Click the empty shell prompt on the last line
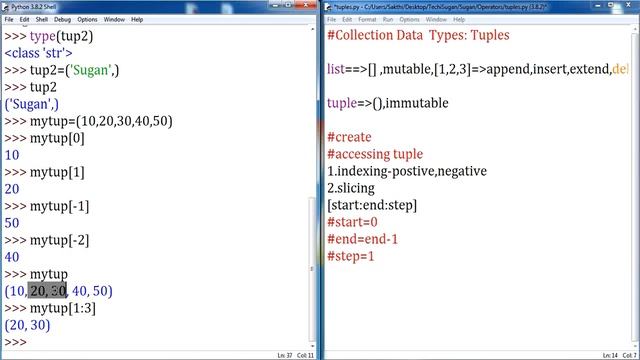The width and height of the screenshot is (640, 360). coord(16,342)
